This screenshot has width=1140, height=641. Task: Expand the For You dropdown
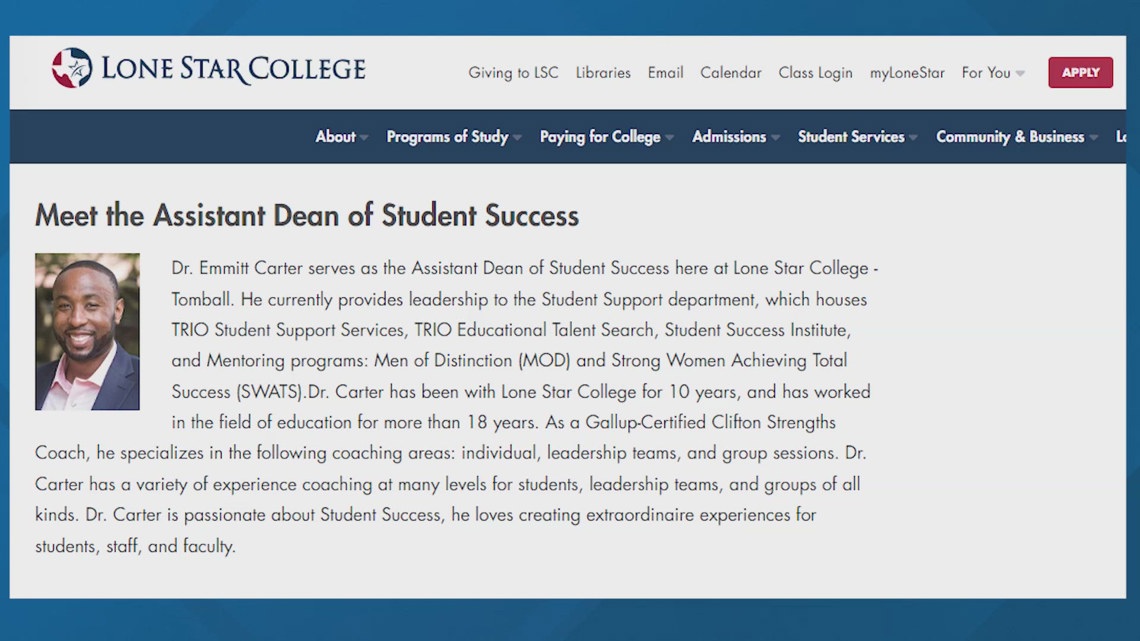992,73
